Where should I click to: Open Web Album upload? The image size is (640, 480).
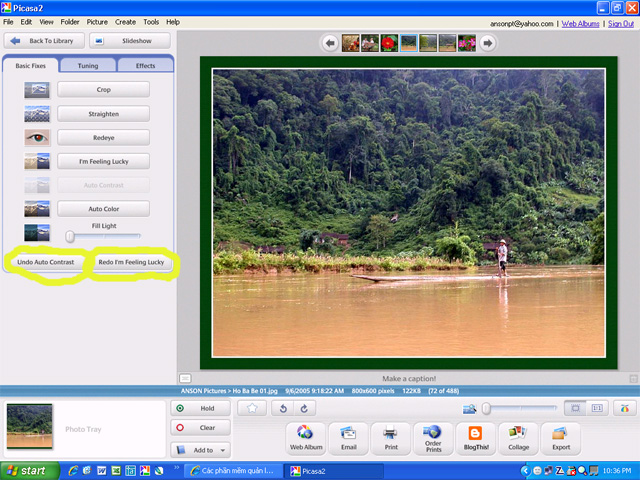click(x=306, y=438)
